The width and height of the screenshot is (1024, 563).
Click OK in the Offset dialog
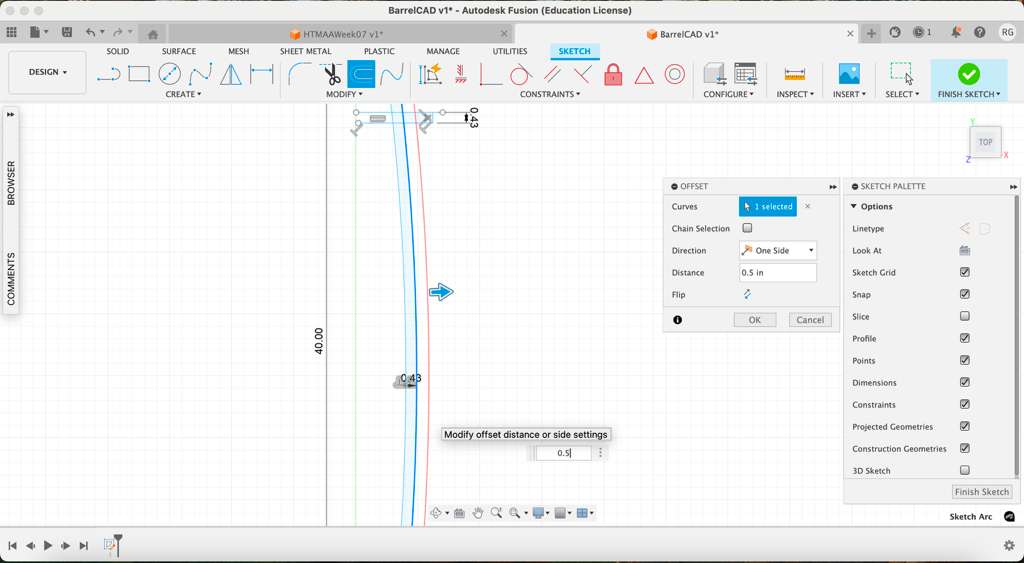click(x=754, y=320)
